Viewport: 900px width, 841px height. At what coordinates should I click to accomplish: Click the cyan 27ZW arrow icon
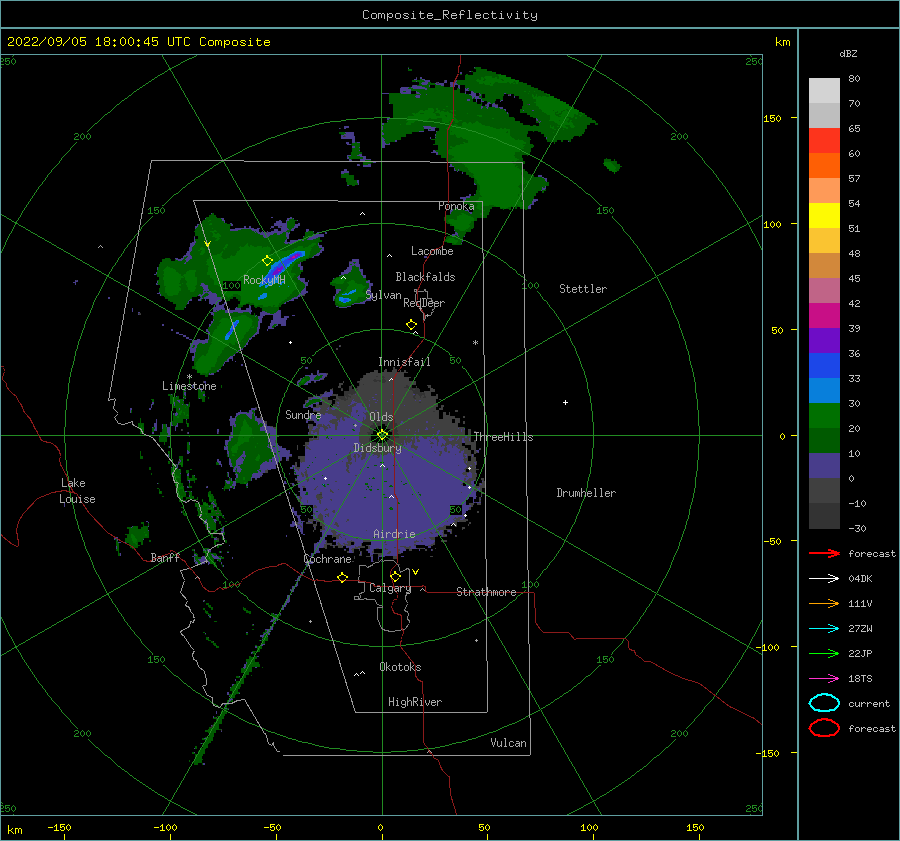click(824, 629)
